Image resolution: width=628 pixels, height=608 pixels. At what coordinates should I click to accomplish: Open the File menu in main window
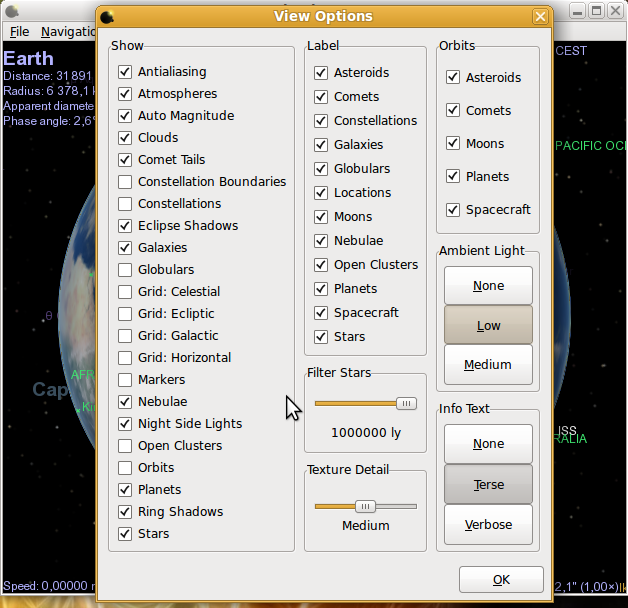click(19, 32)
